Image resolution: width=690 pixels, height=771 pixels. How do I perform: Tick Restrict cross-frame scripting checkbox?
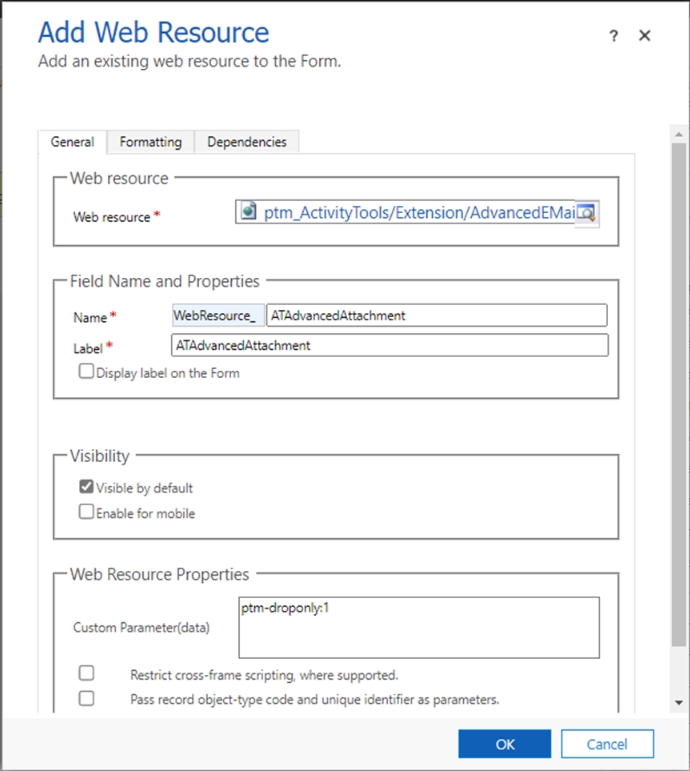pos(87,674)
